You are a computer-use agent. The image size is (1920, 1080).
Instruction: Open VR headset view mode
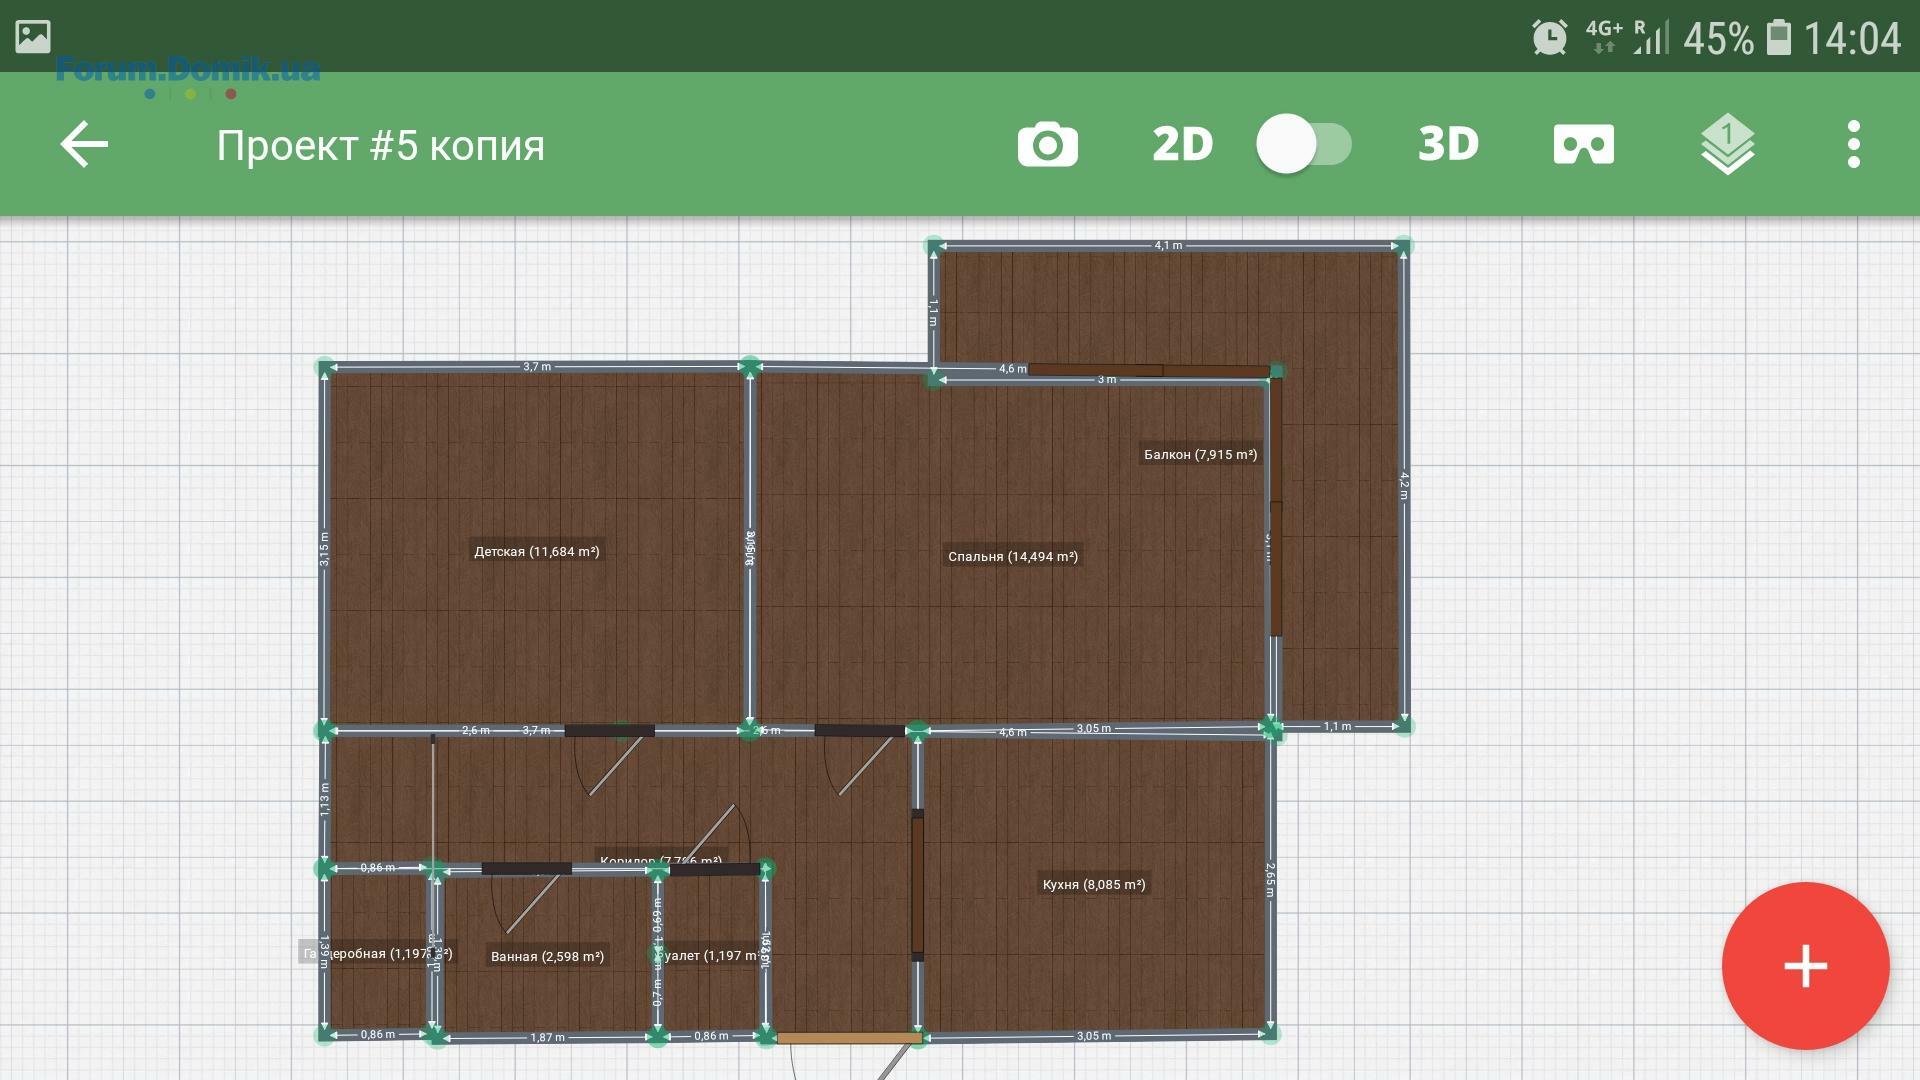pos(1583,145)
